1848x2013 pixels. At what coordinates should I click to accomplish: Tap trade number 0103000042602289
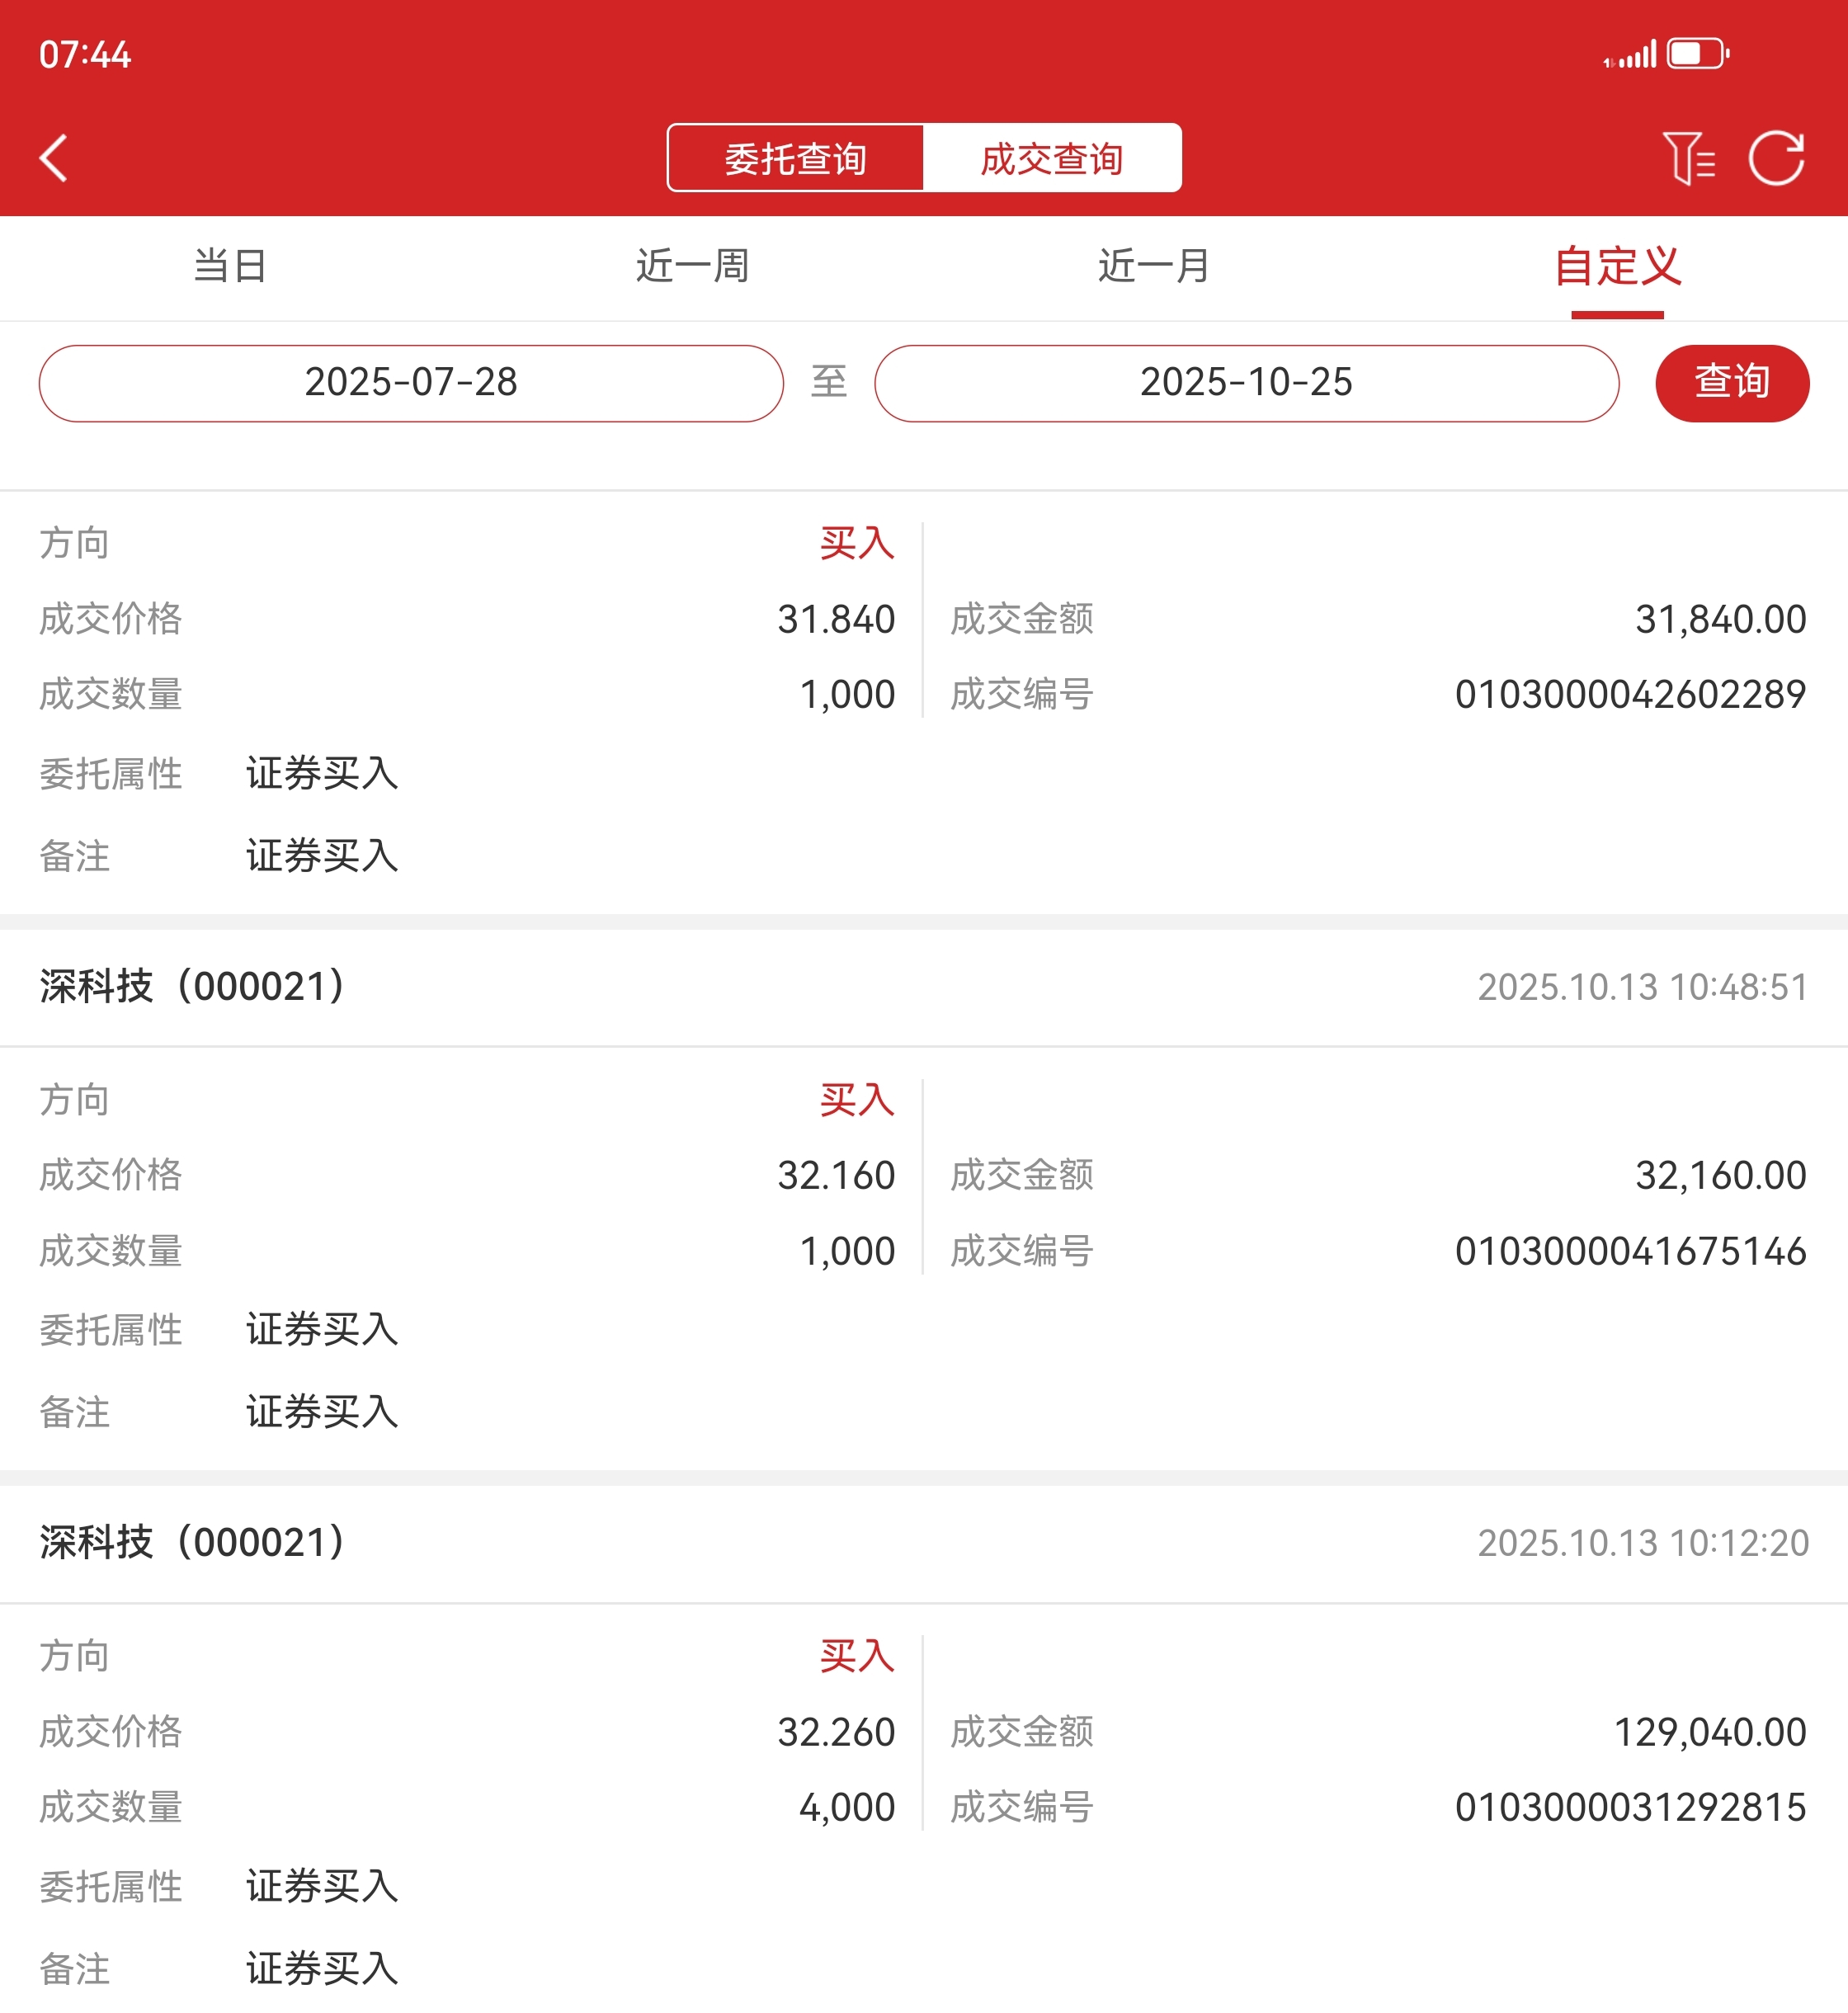1629,695
